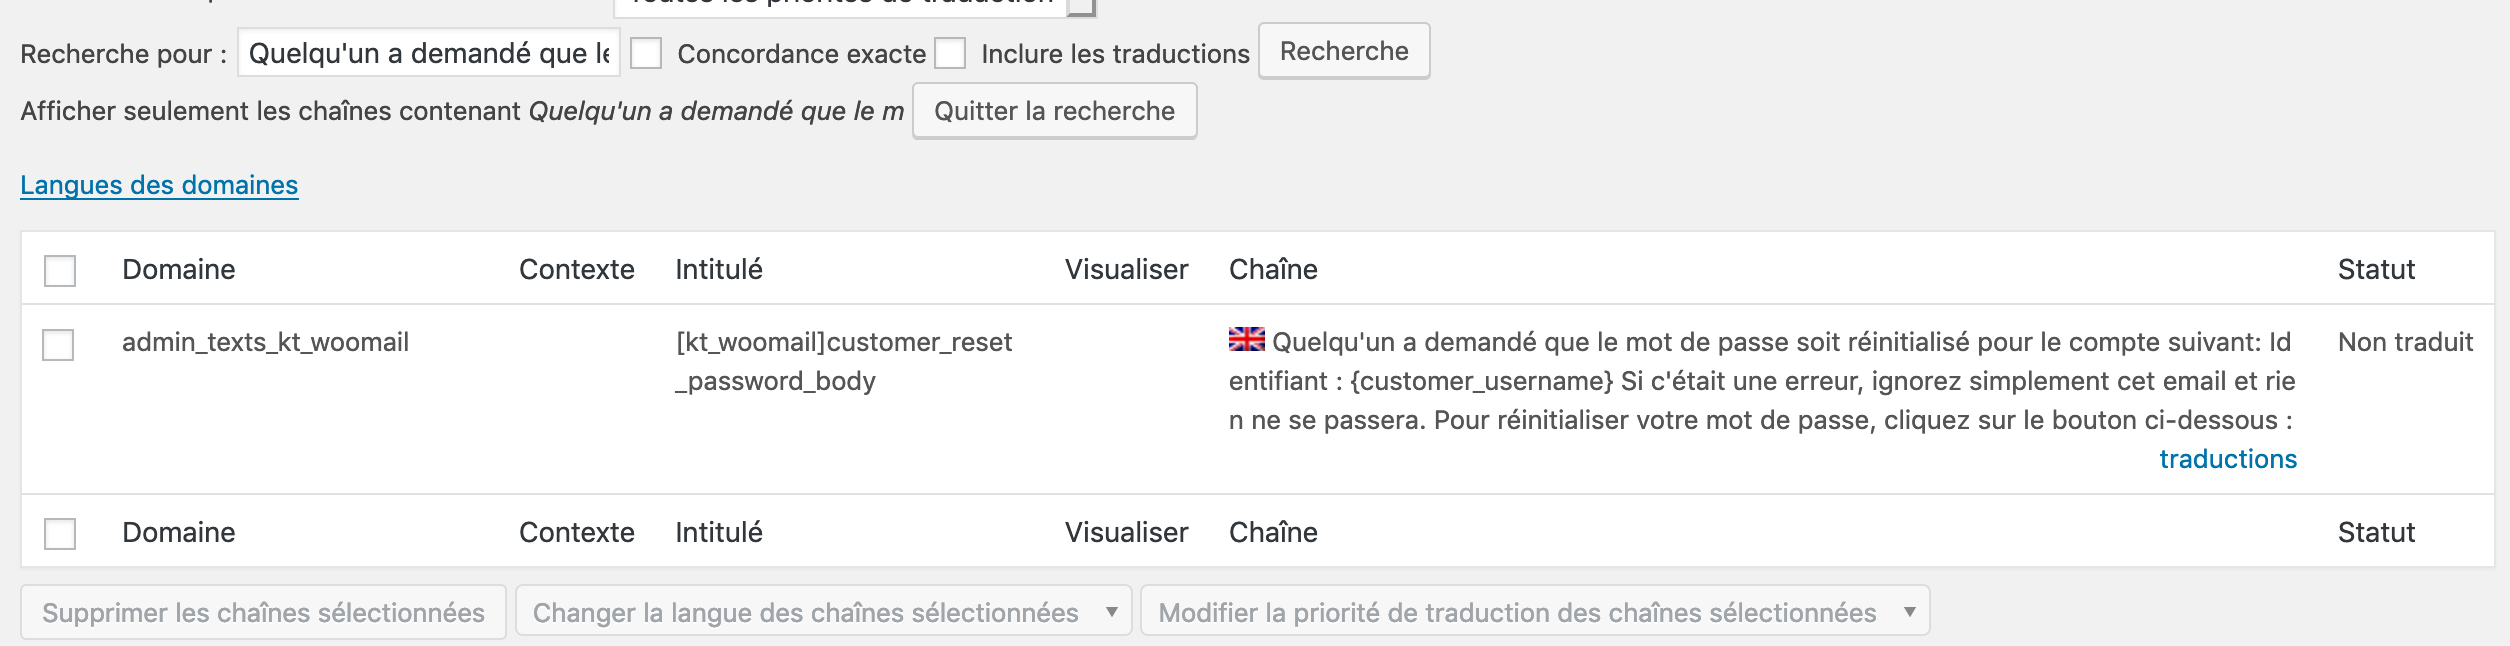The height and width of the screenshot is (646, 2510).
Task: Click Supprimer les chaînes sélectionnées button
Action: [x=263, y=612]
